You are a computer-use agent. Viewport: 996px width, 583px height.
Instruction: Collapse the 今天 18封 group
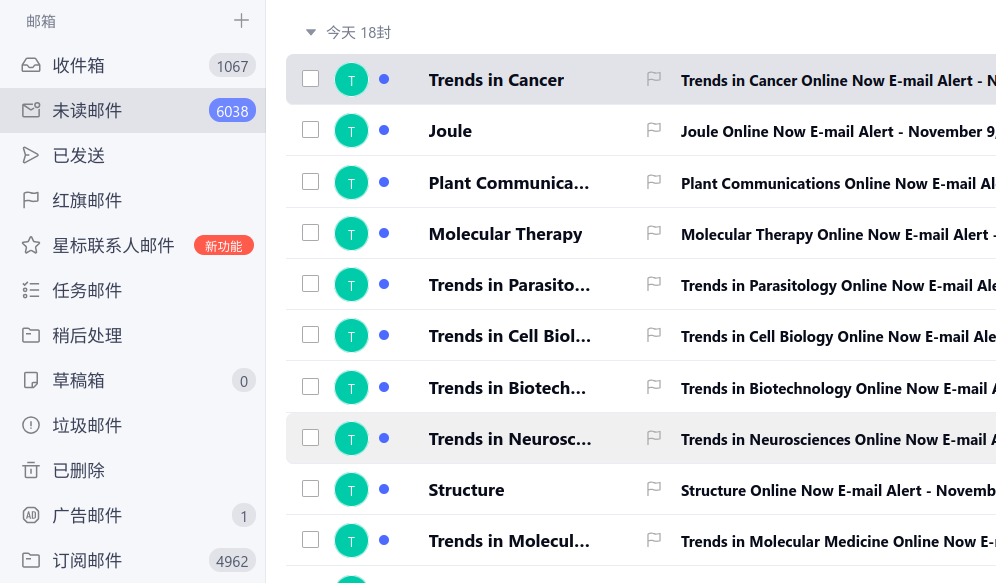[x=311, y=32]
